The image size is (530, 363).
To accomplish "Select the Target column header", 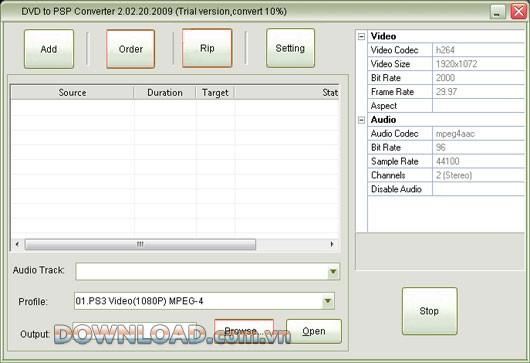I will pos(215,93).
